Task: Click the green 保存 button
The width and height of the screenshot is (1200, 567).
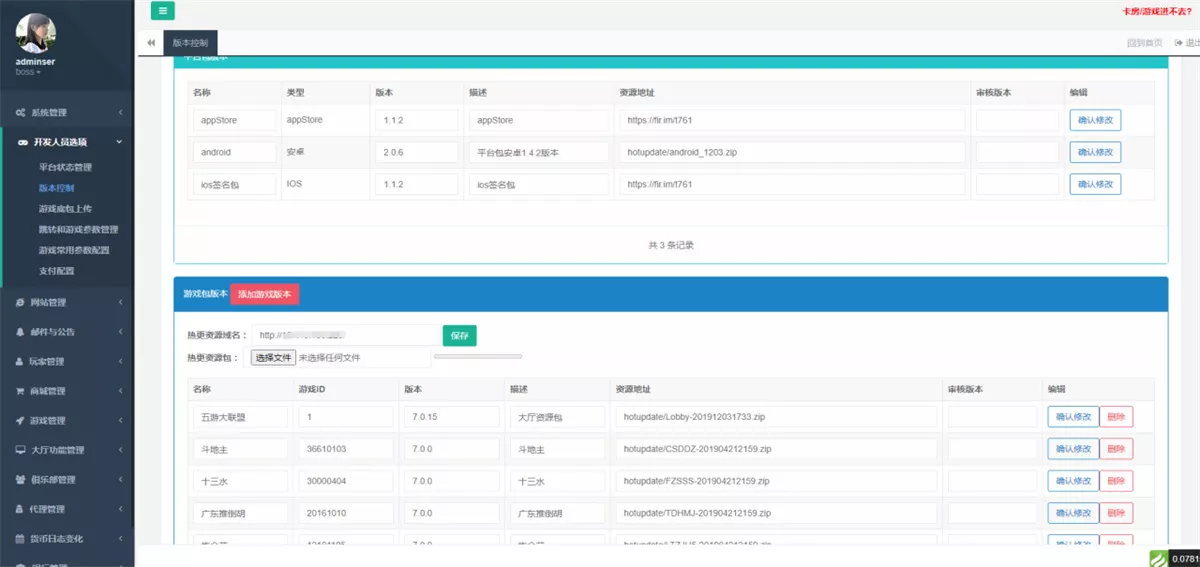Action: [x=459, y=335]
